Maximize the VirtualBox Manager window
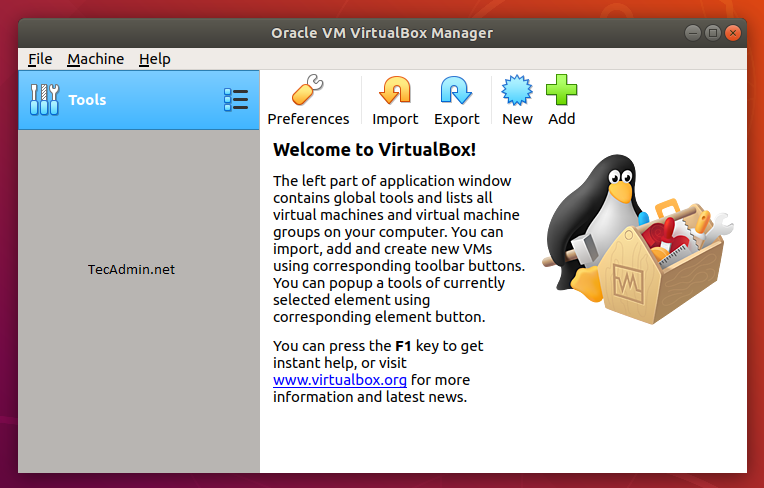 click(712, 33)
